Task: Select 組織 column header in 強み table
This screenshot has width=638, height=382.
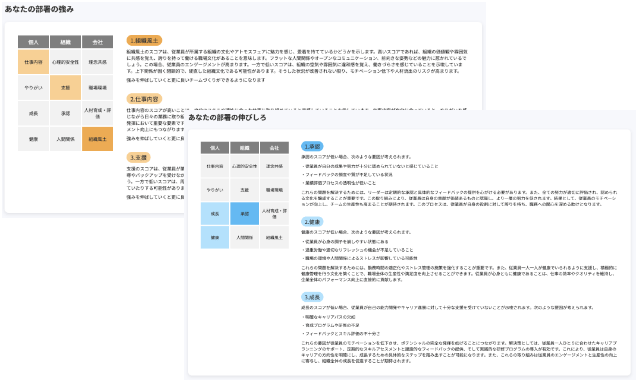Action: 66,42
